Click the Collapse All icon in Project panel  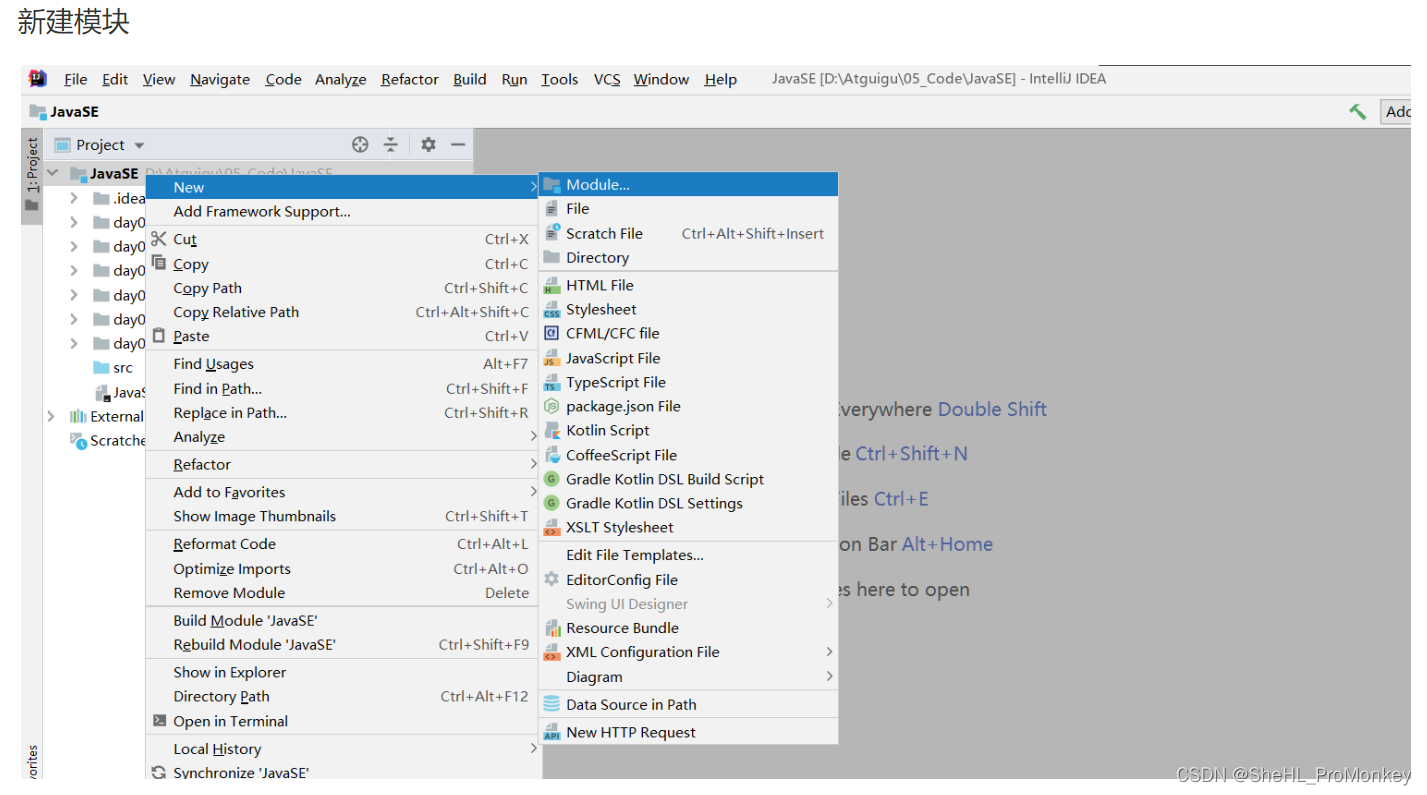[x=391, y=145]
